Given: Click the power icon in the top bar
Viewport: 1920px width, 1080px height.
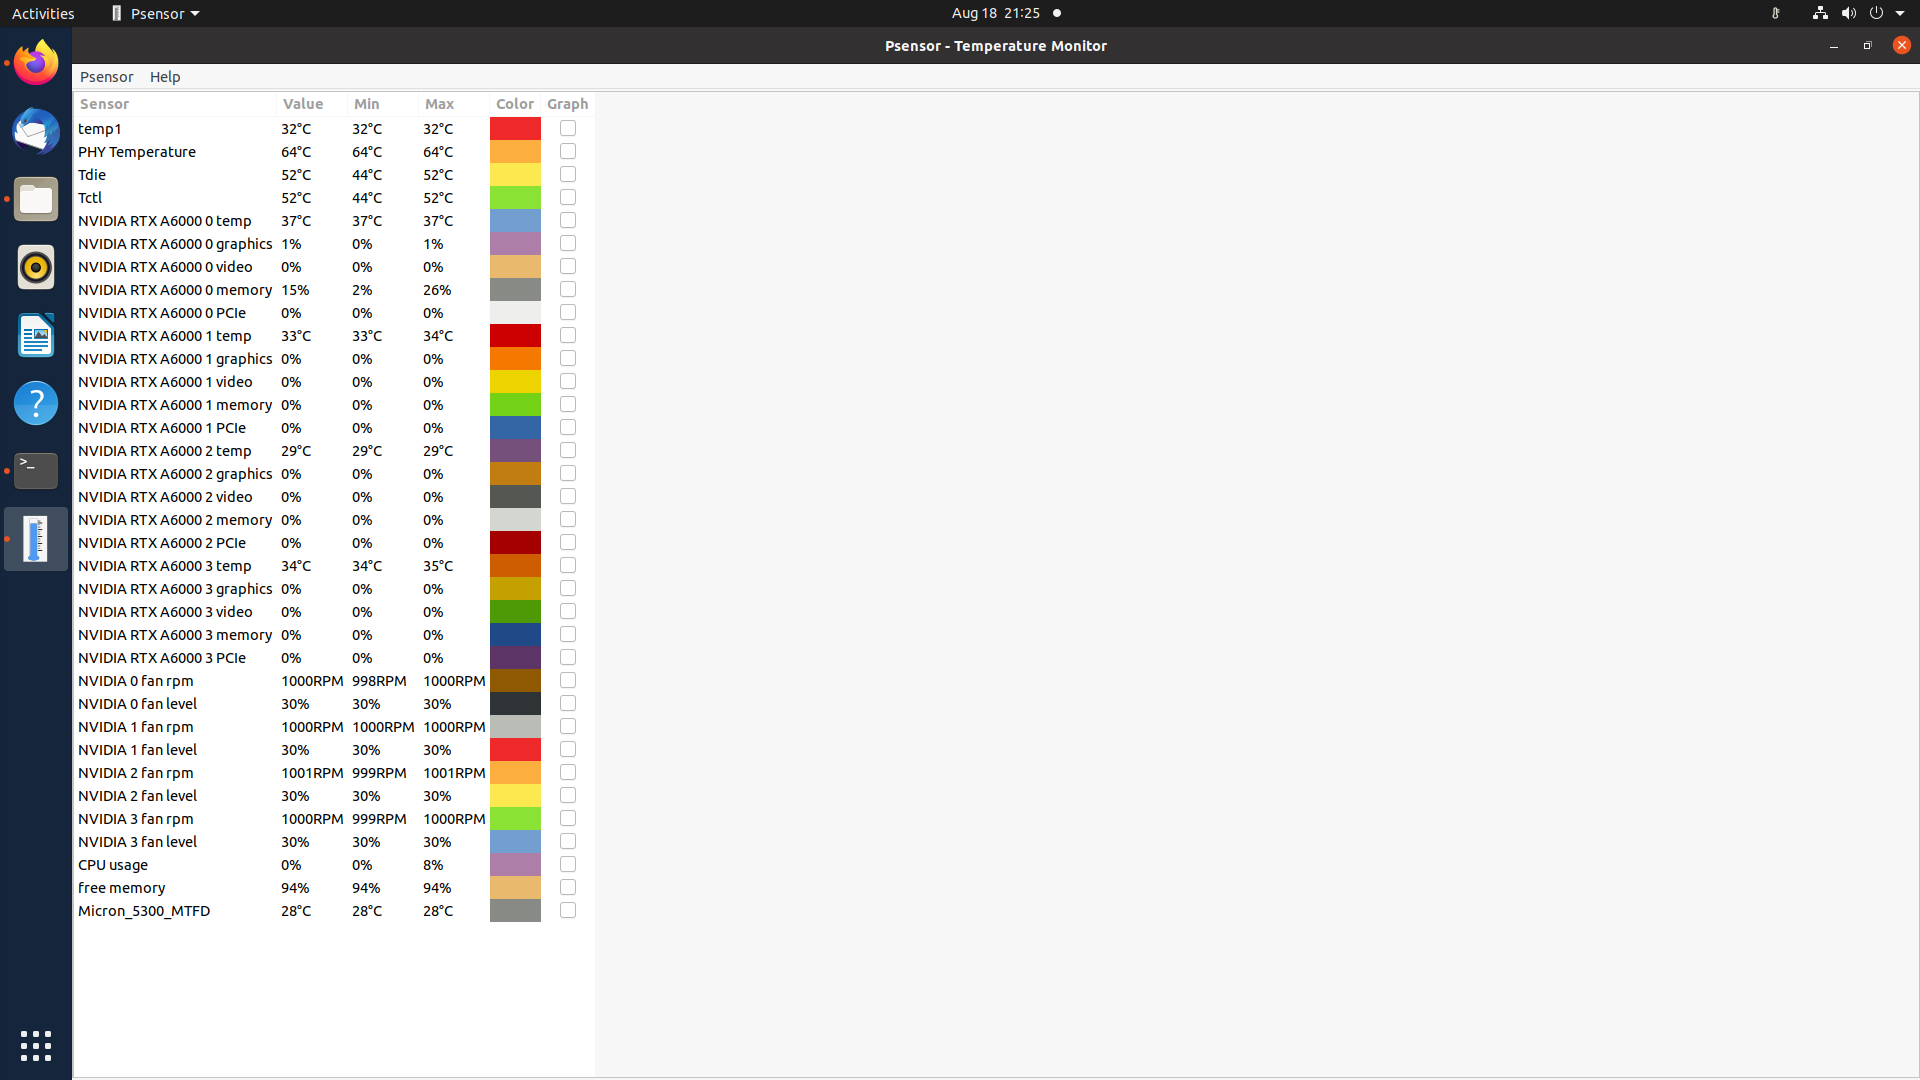Looking at the screenshot, I should pos(1876,13).
